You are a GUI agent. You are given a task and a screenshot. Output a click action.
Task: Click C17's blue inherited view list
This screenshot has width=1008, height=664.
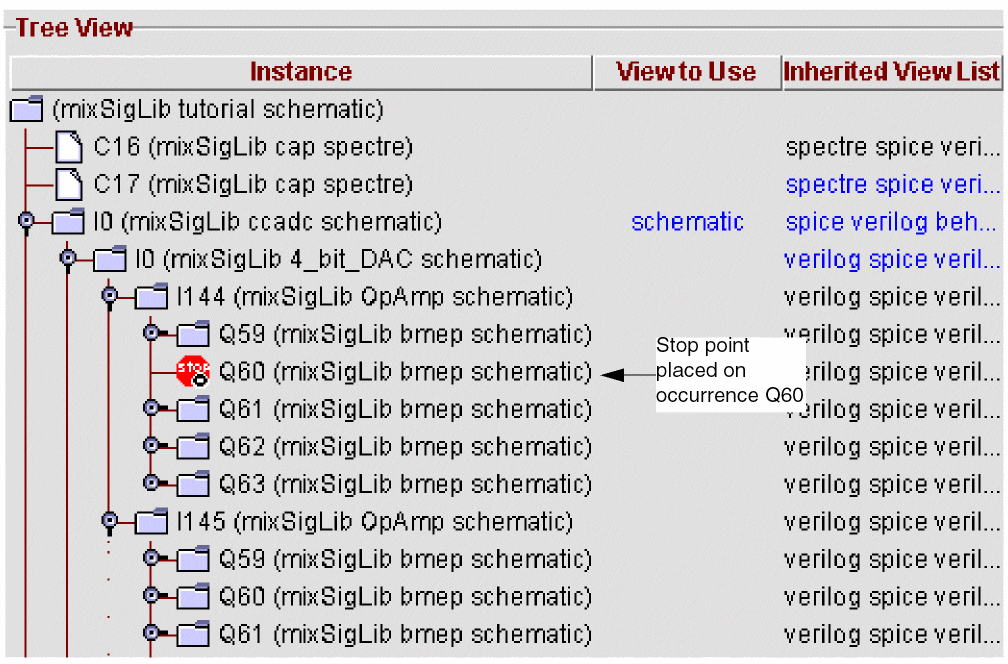pyautogui.click(x=892, y=185)
